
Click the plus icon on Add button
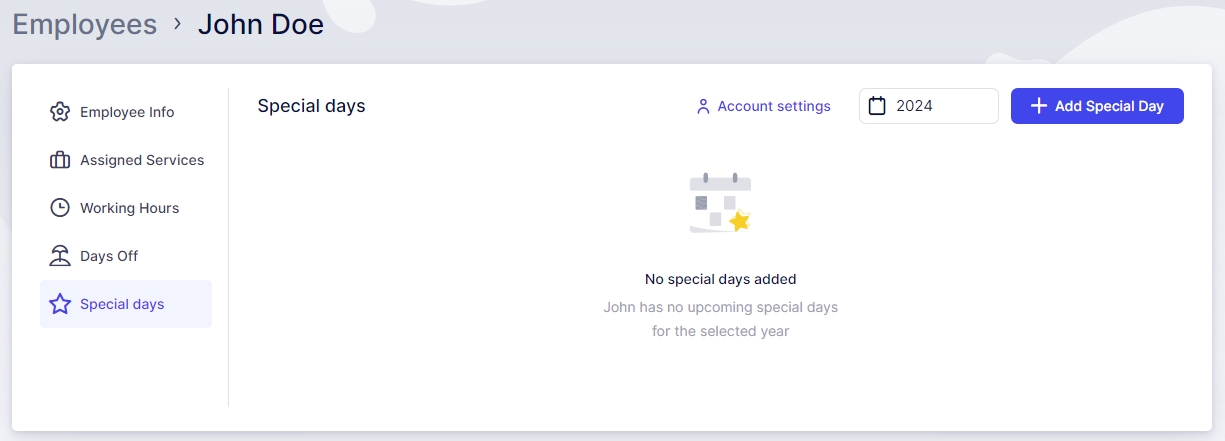click(x=1039, y=106)
